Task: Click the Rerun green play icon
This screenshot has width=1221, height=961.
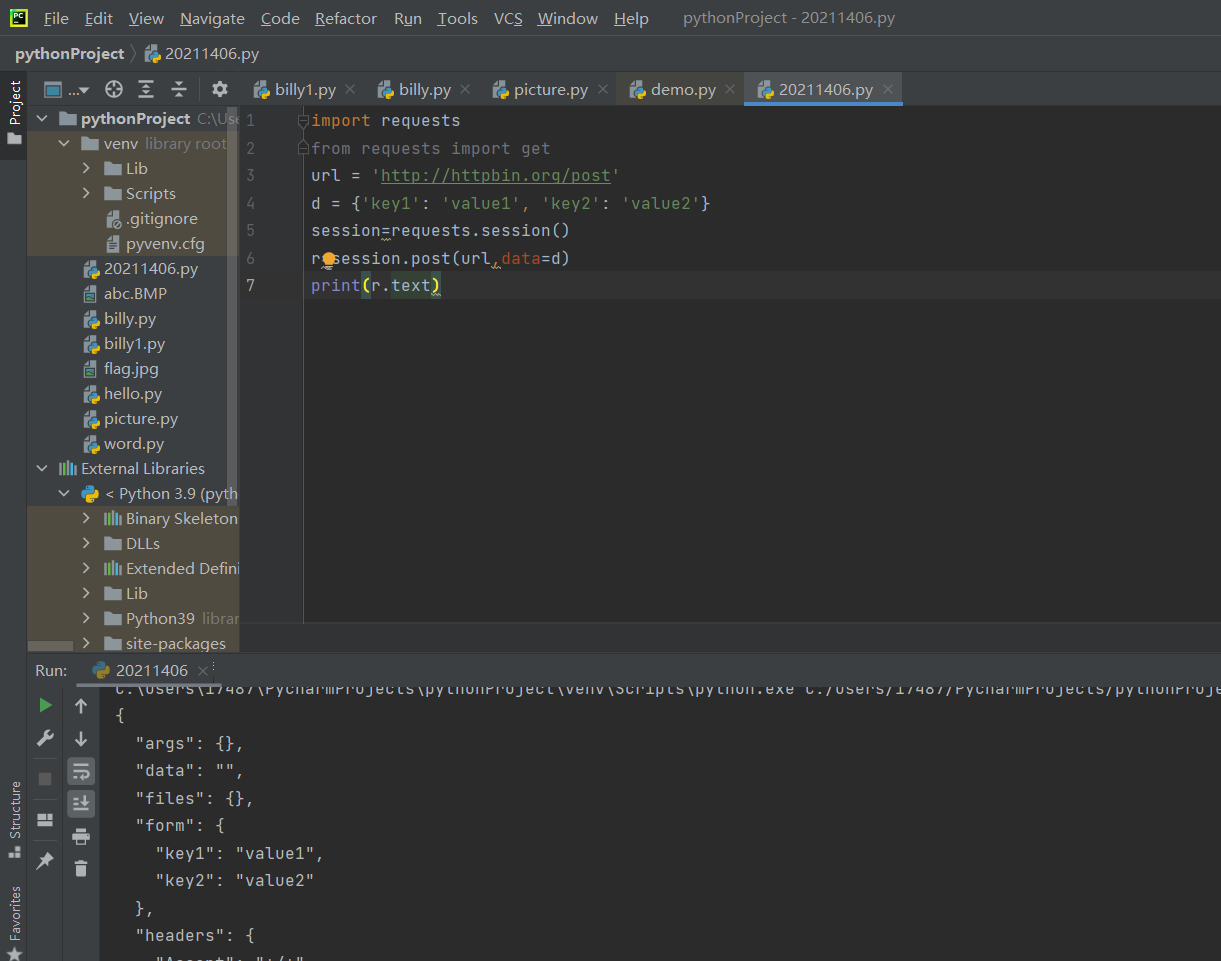Action: pos(45,706)
